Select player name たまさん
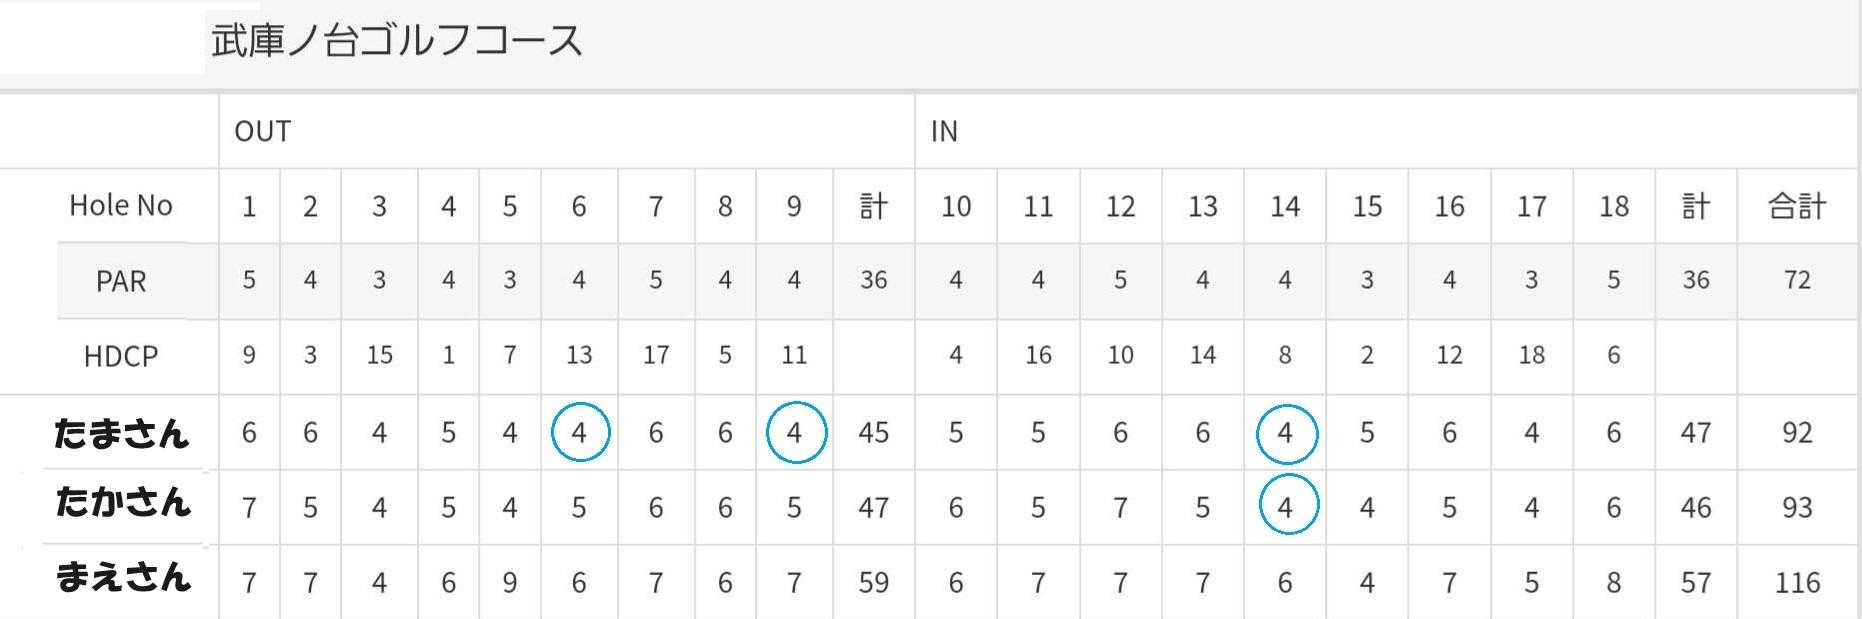Viewport: 1862px width, 619px height. [x=121, y=433]
